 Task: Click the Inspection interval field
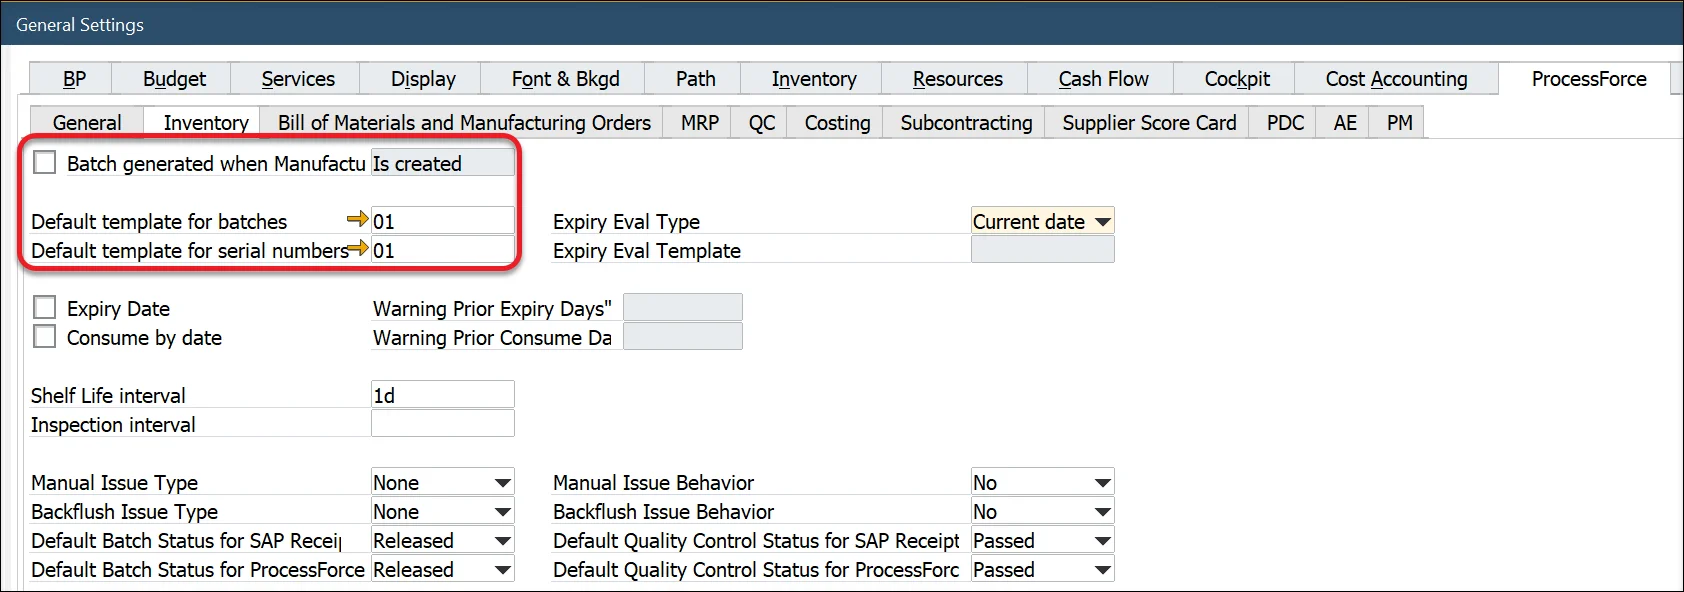click(x=442, y=424)
